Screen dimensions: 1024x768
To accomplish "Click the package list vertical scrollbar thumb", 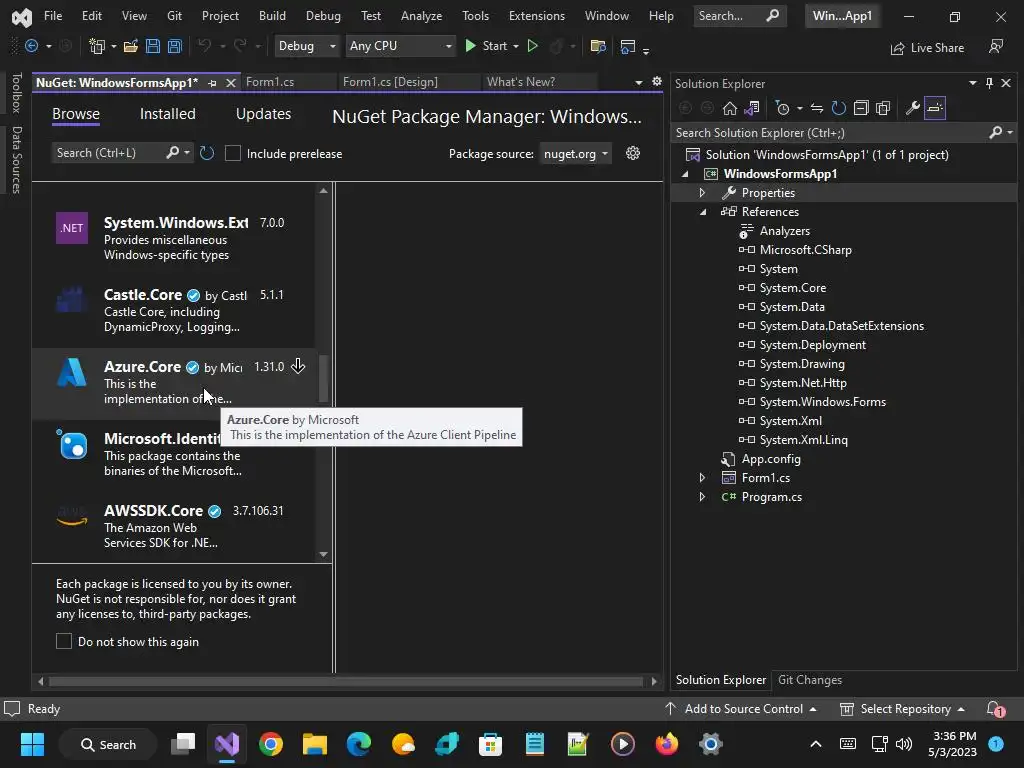I will [x=323, y=379].
